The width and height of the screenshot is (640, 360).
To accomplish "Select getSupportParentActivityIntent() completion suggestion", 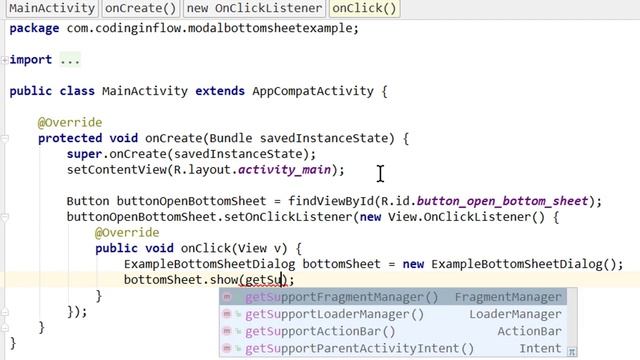I will (393, 348).
